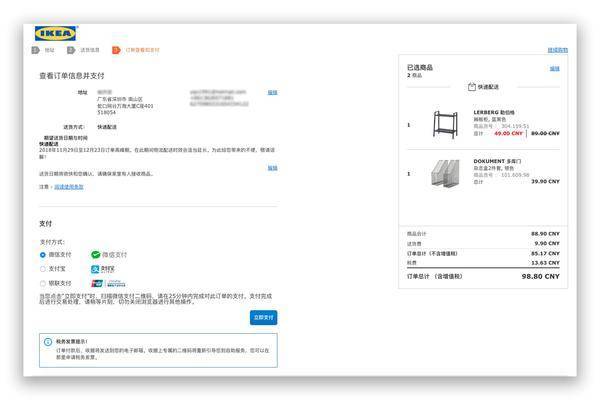Click the 查看订单信息并支付 page heading
This screenshot has width=600, height=408.
click(x=72, y=76)
